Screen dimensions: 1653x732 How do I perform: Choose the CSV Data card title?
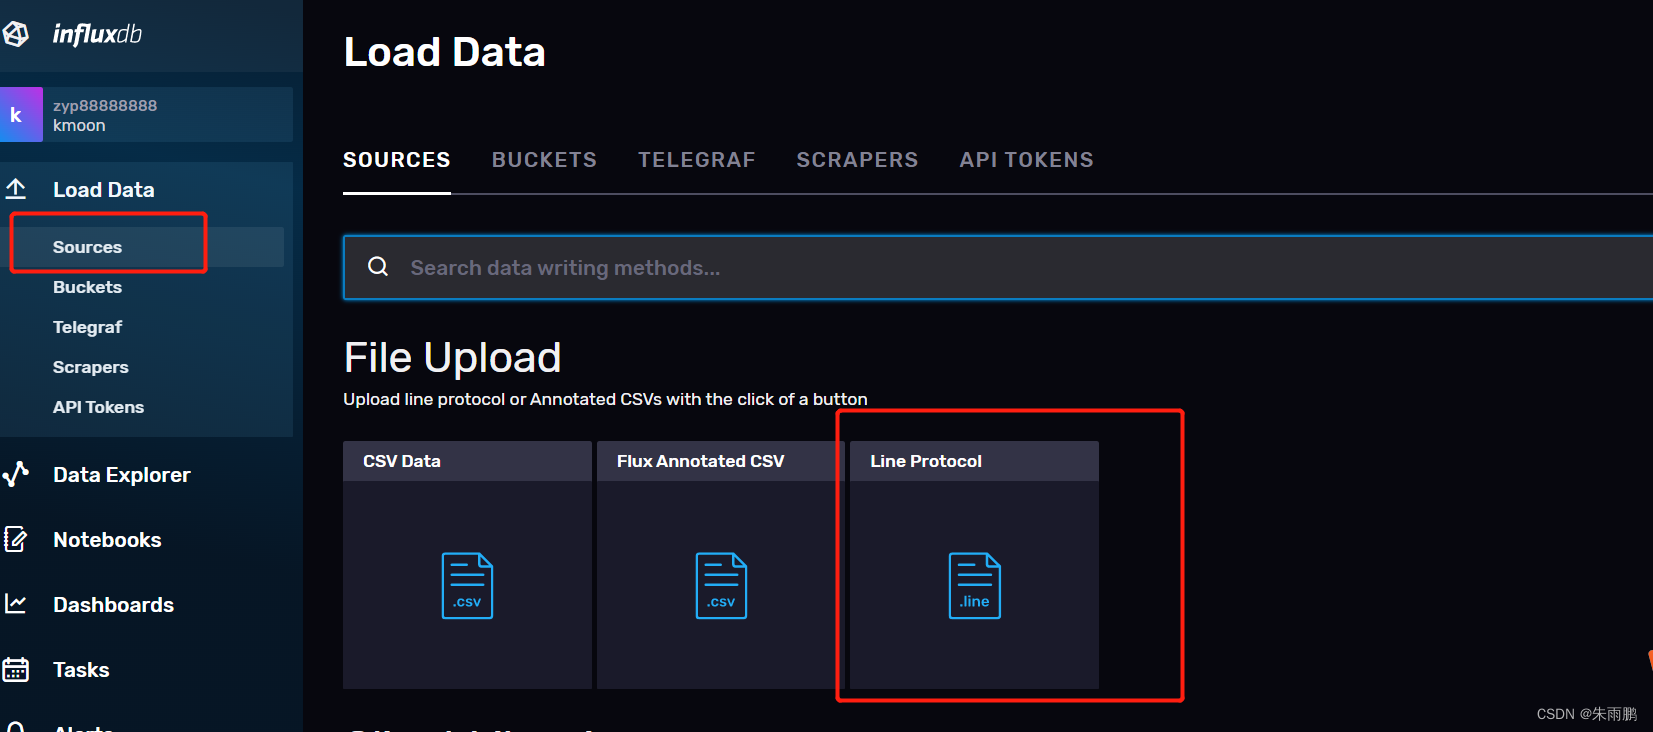click(402, 461)
